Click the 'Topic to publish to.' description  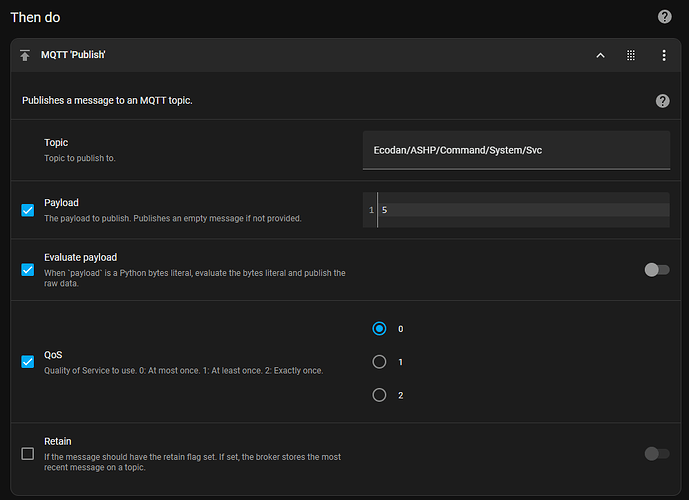(x=80, y=158)
